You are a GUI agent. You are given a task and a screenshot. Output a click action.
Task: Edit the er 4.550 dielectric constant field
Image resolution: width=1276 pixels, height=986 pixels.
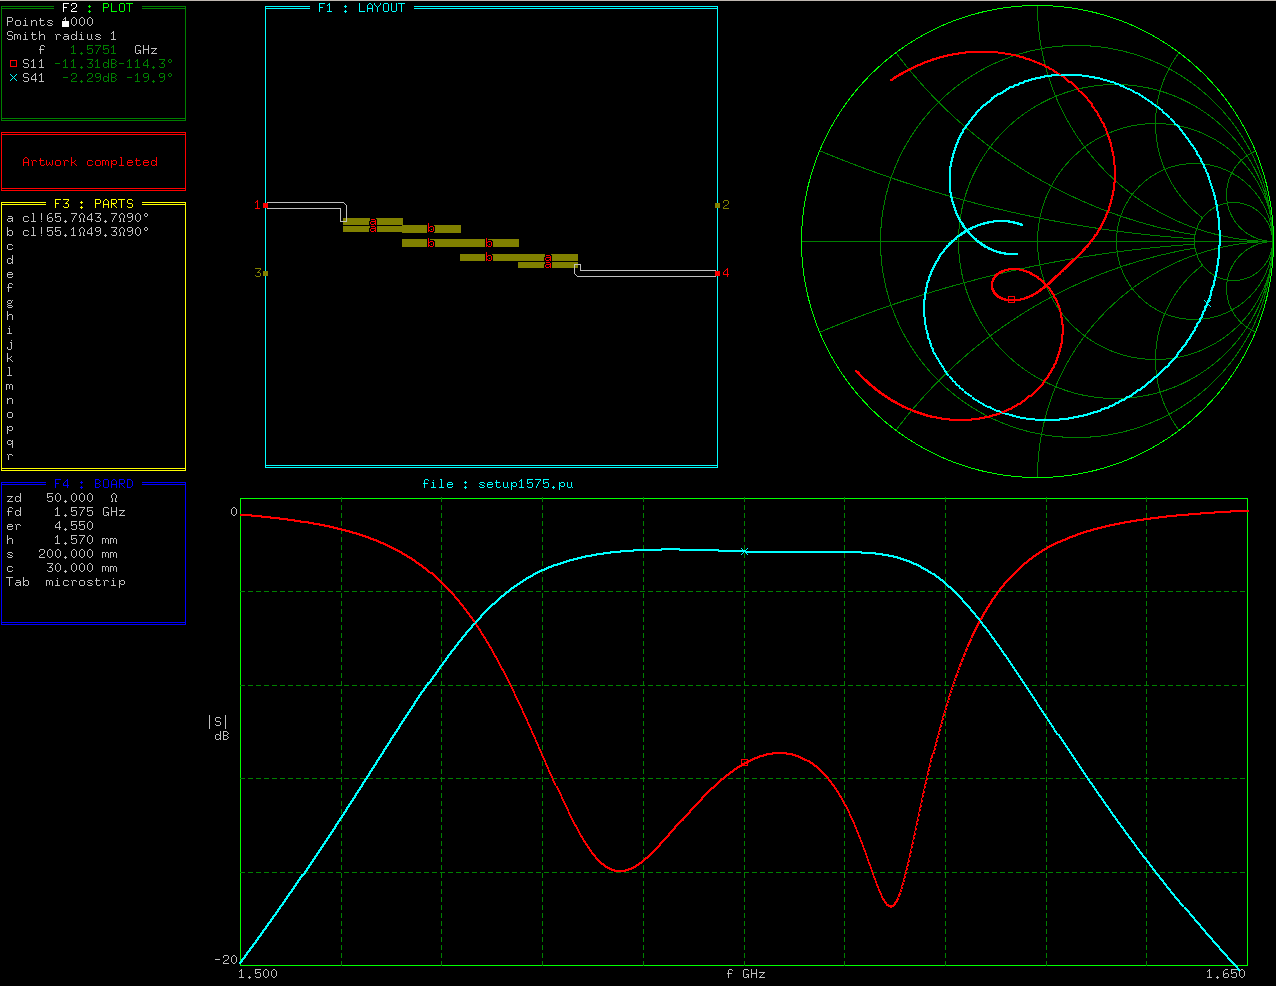click(73, 526)
